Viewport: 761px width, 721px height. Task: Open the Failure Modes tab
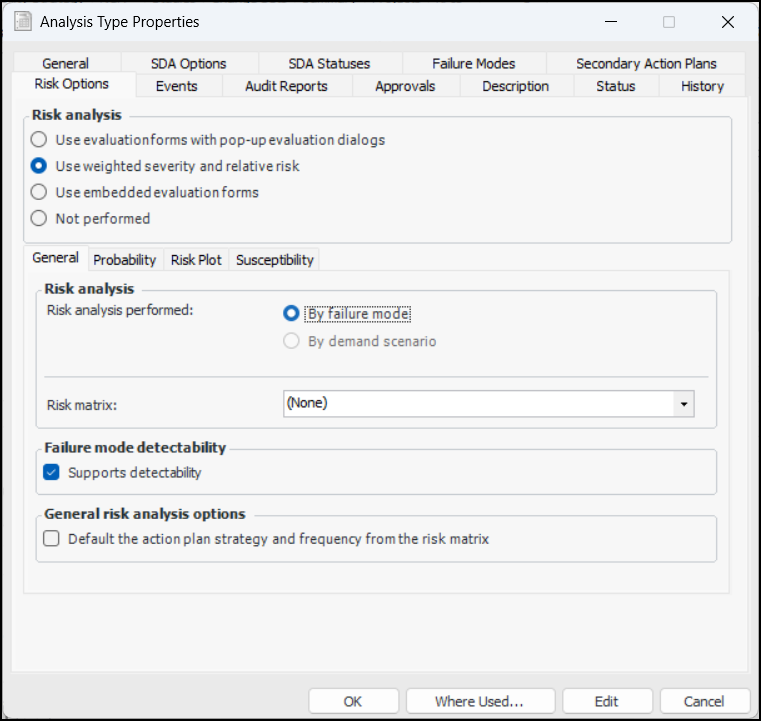click(x=473, y=63)
